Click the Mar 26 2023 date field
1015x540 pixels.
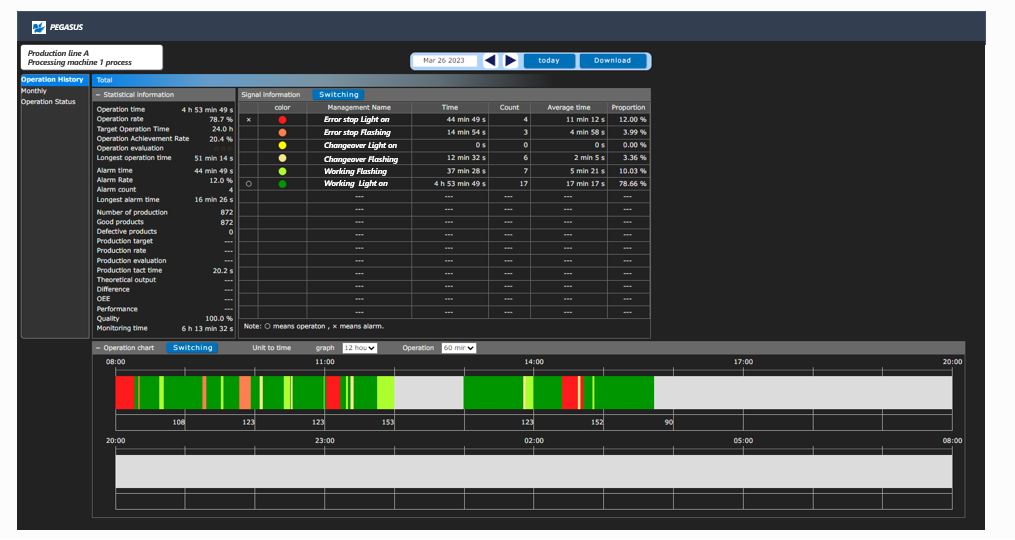click(x=444, y=61)
